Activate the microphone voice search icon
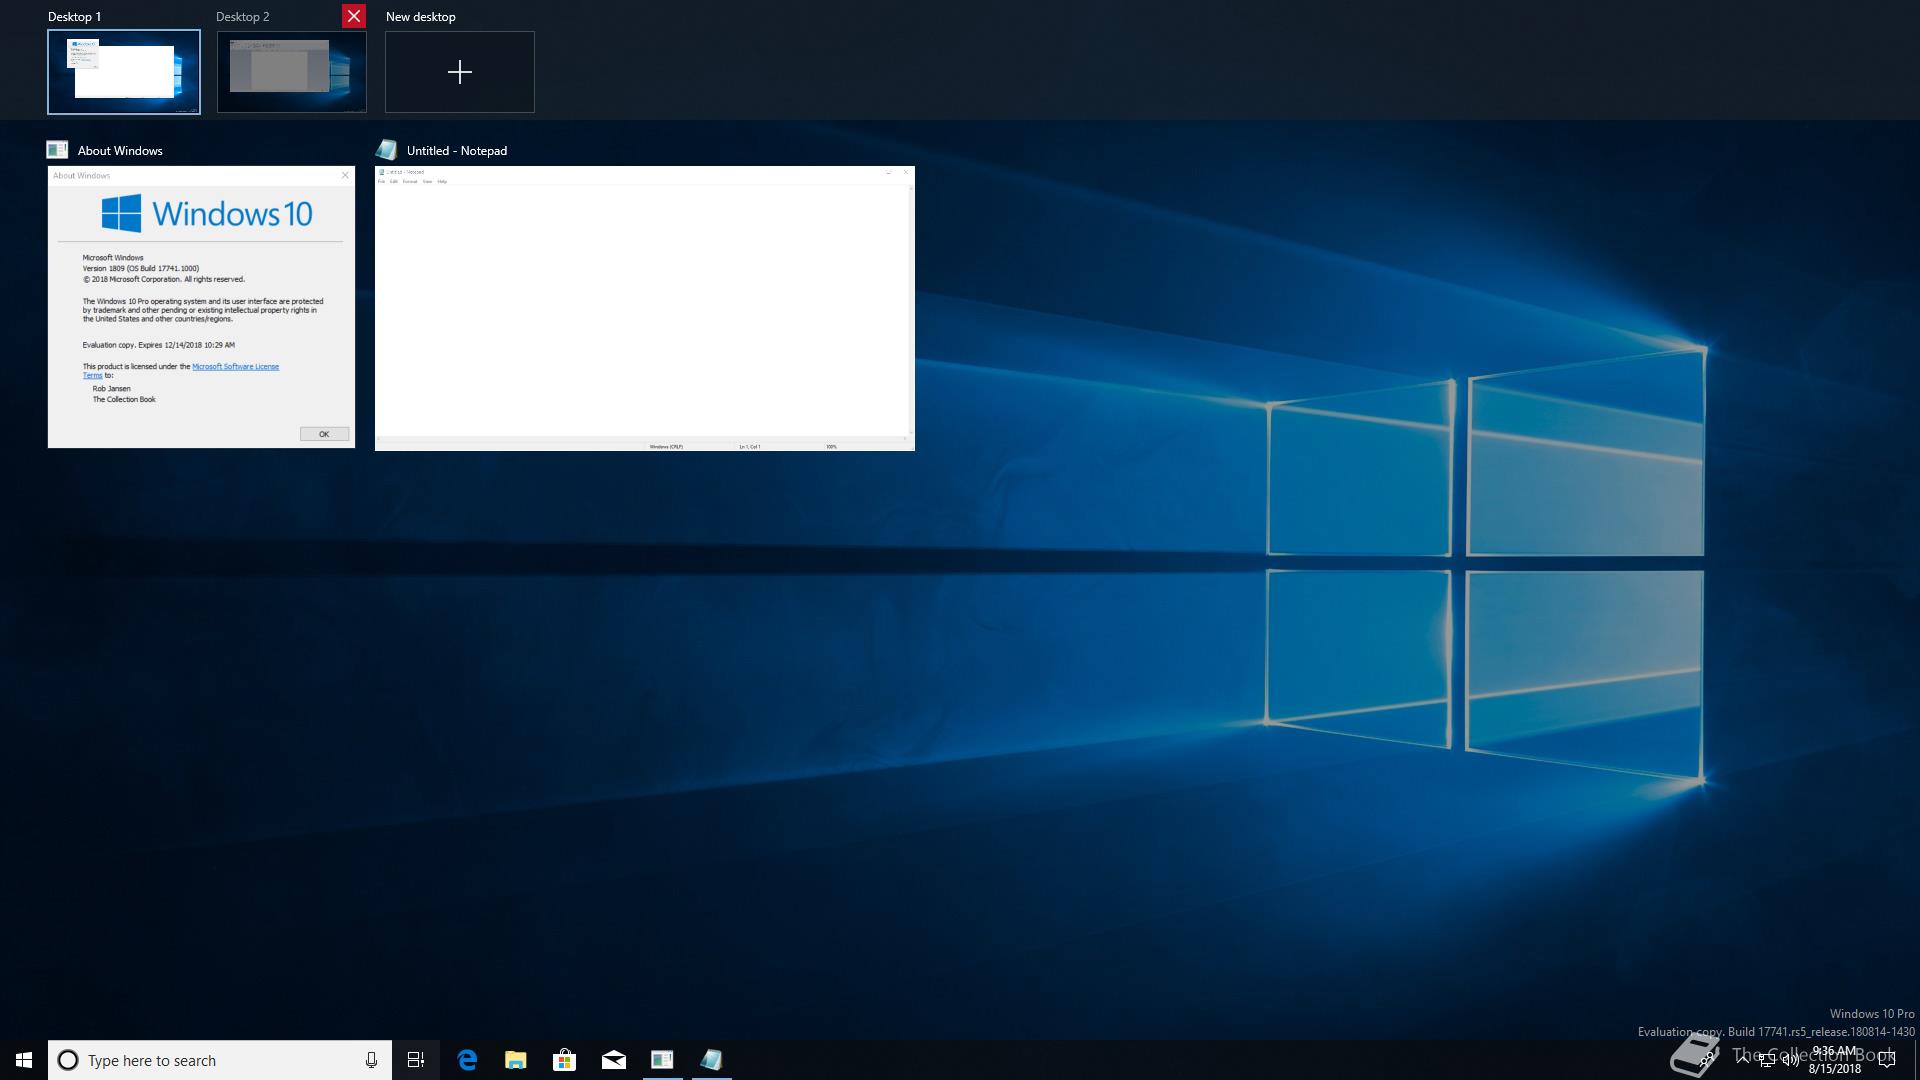The width and height of the screenshot is (1920, 1080). [x=371, y=1060]
